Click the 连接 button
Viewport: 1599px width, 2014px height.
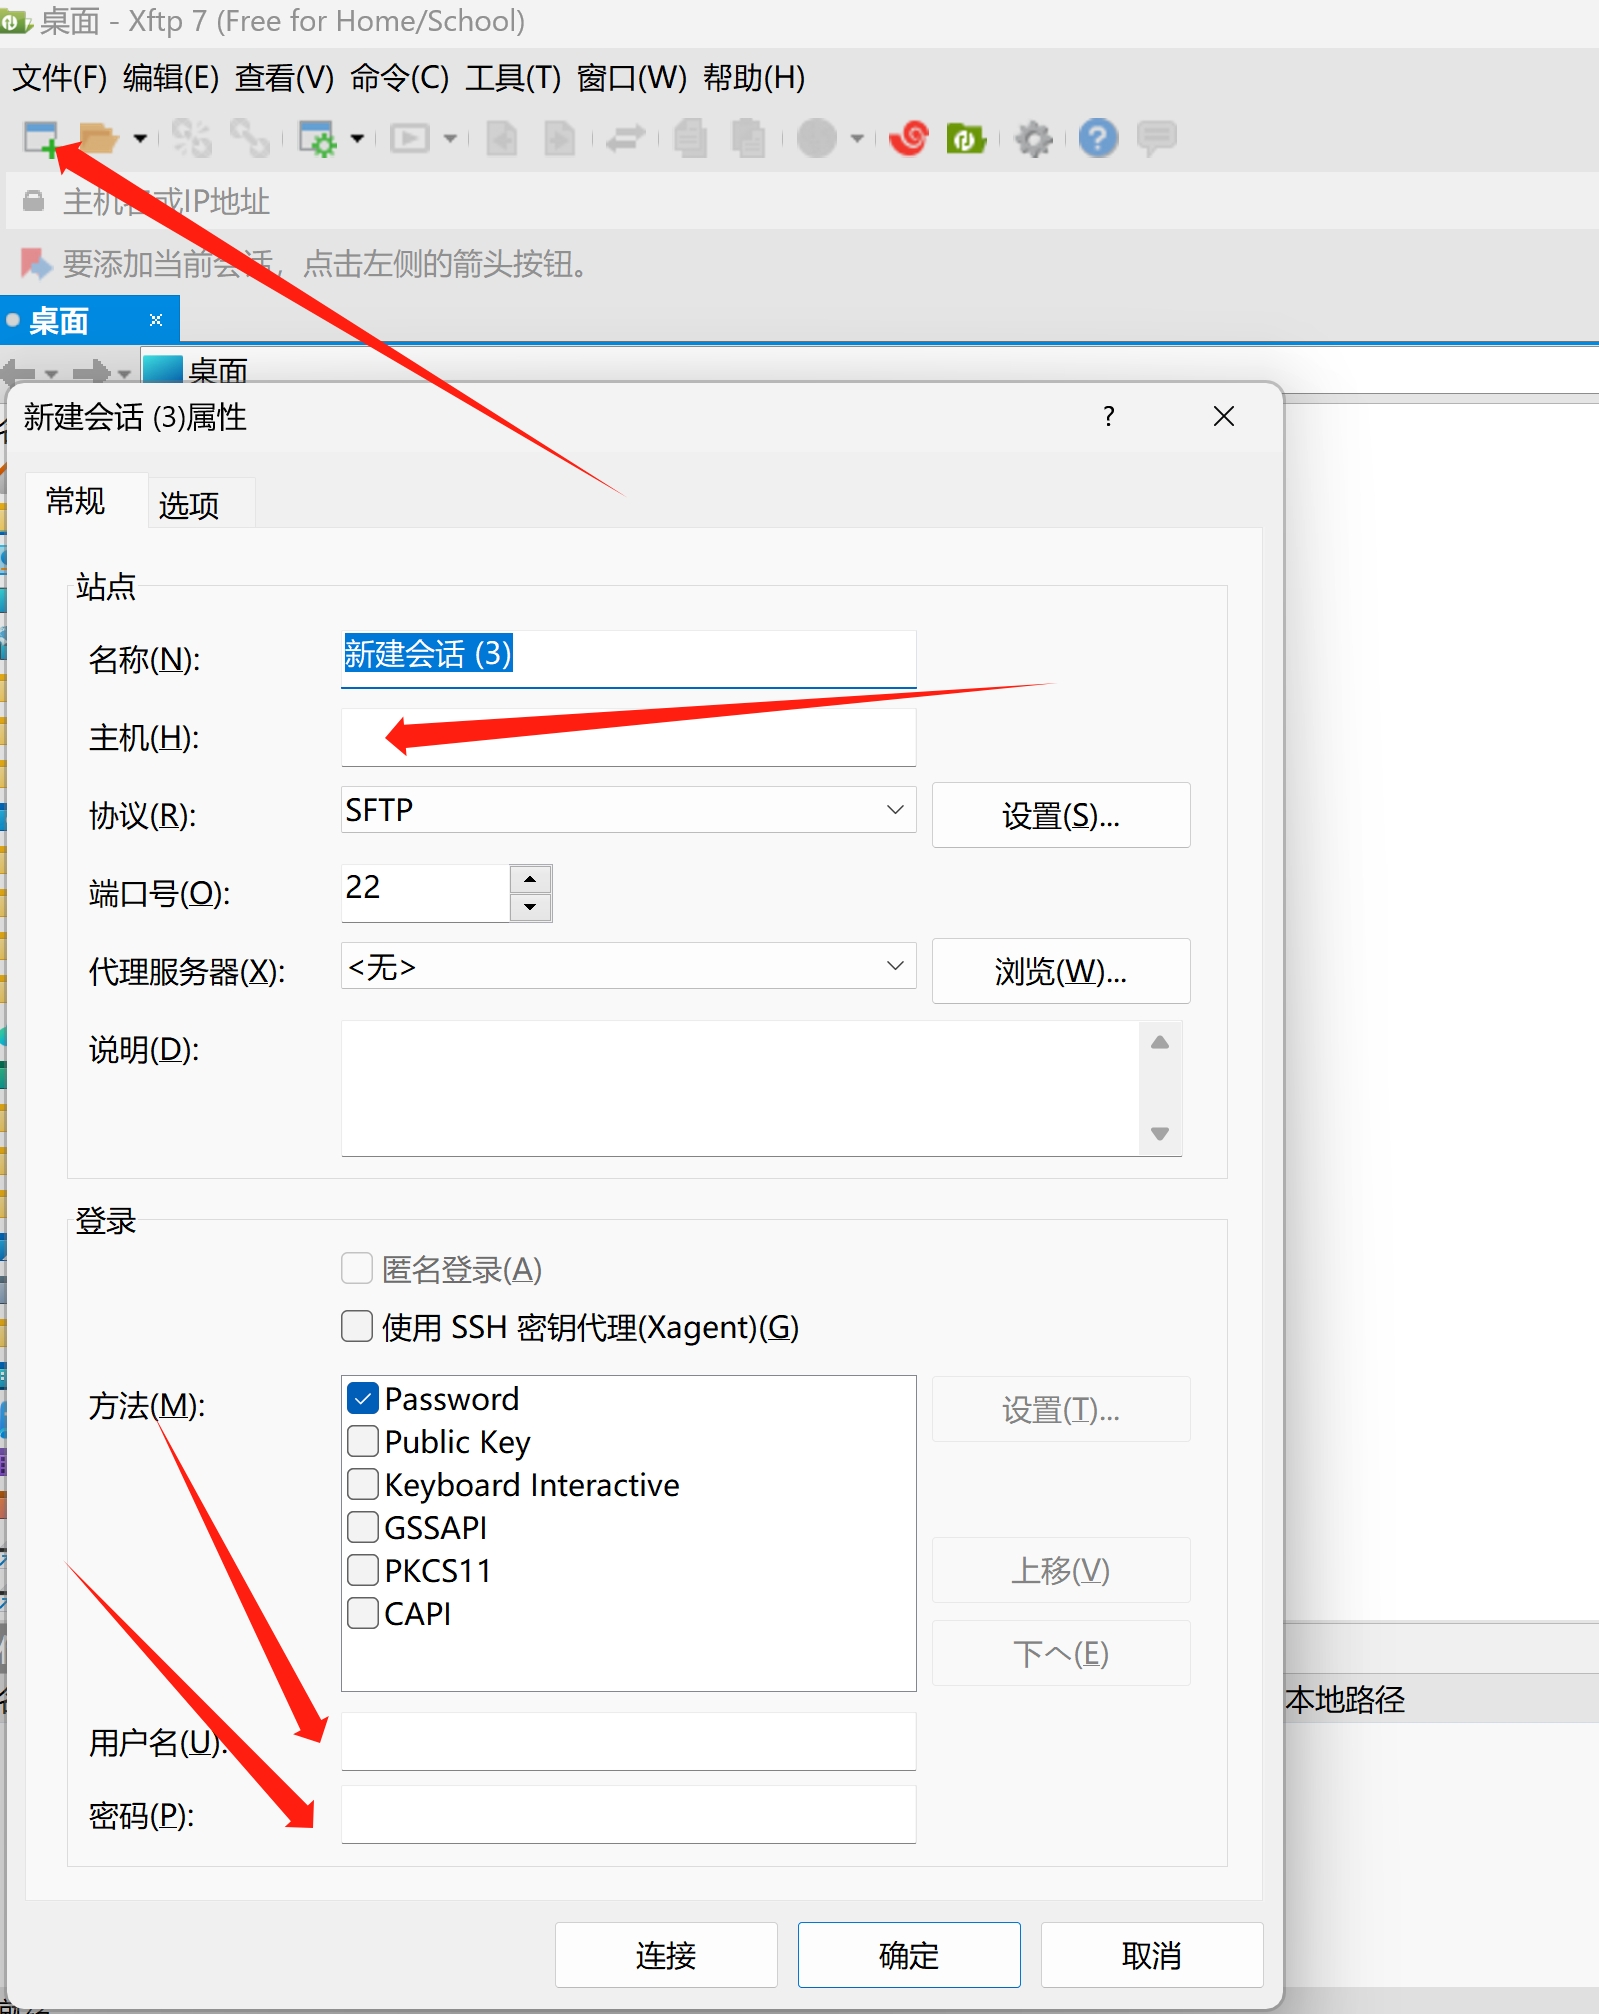666,1954
